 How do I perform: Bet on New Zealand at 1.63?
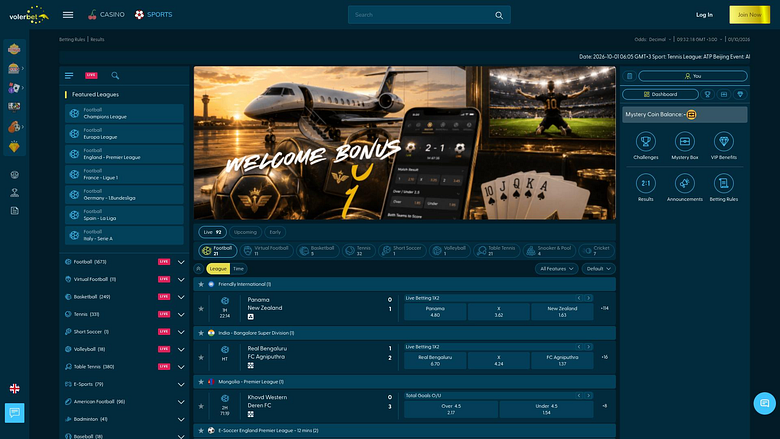(562, 312)
